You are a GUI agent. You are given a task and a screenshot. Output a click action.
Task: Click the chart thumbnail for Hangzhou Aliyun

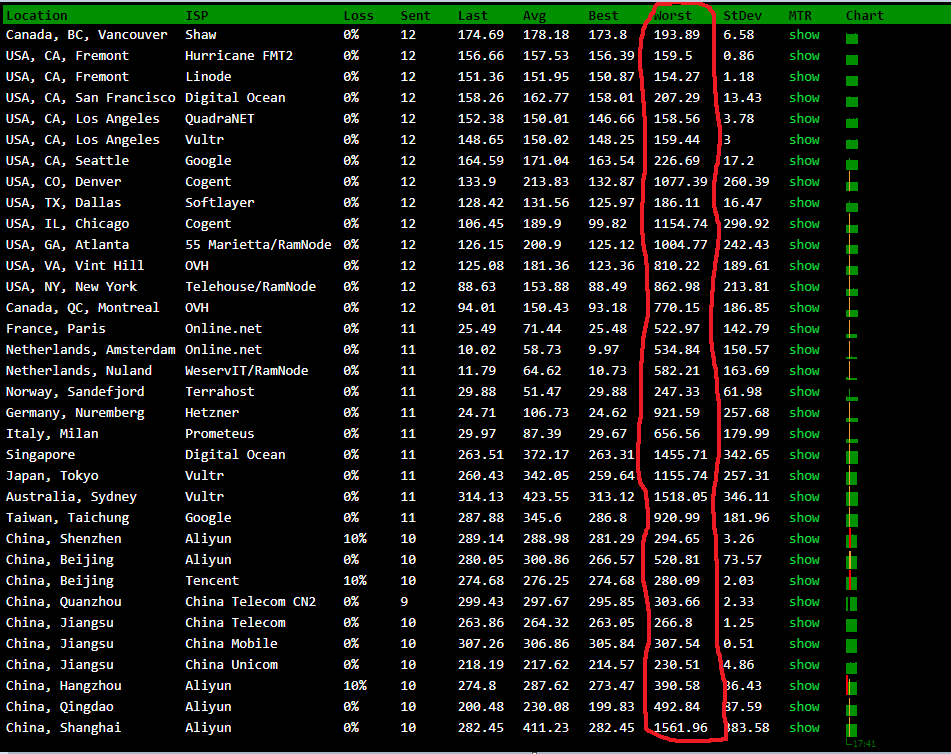852,686
